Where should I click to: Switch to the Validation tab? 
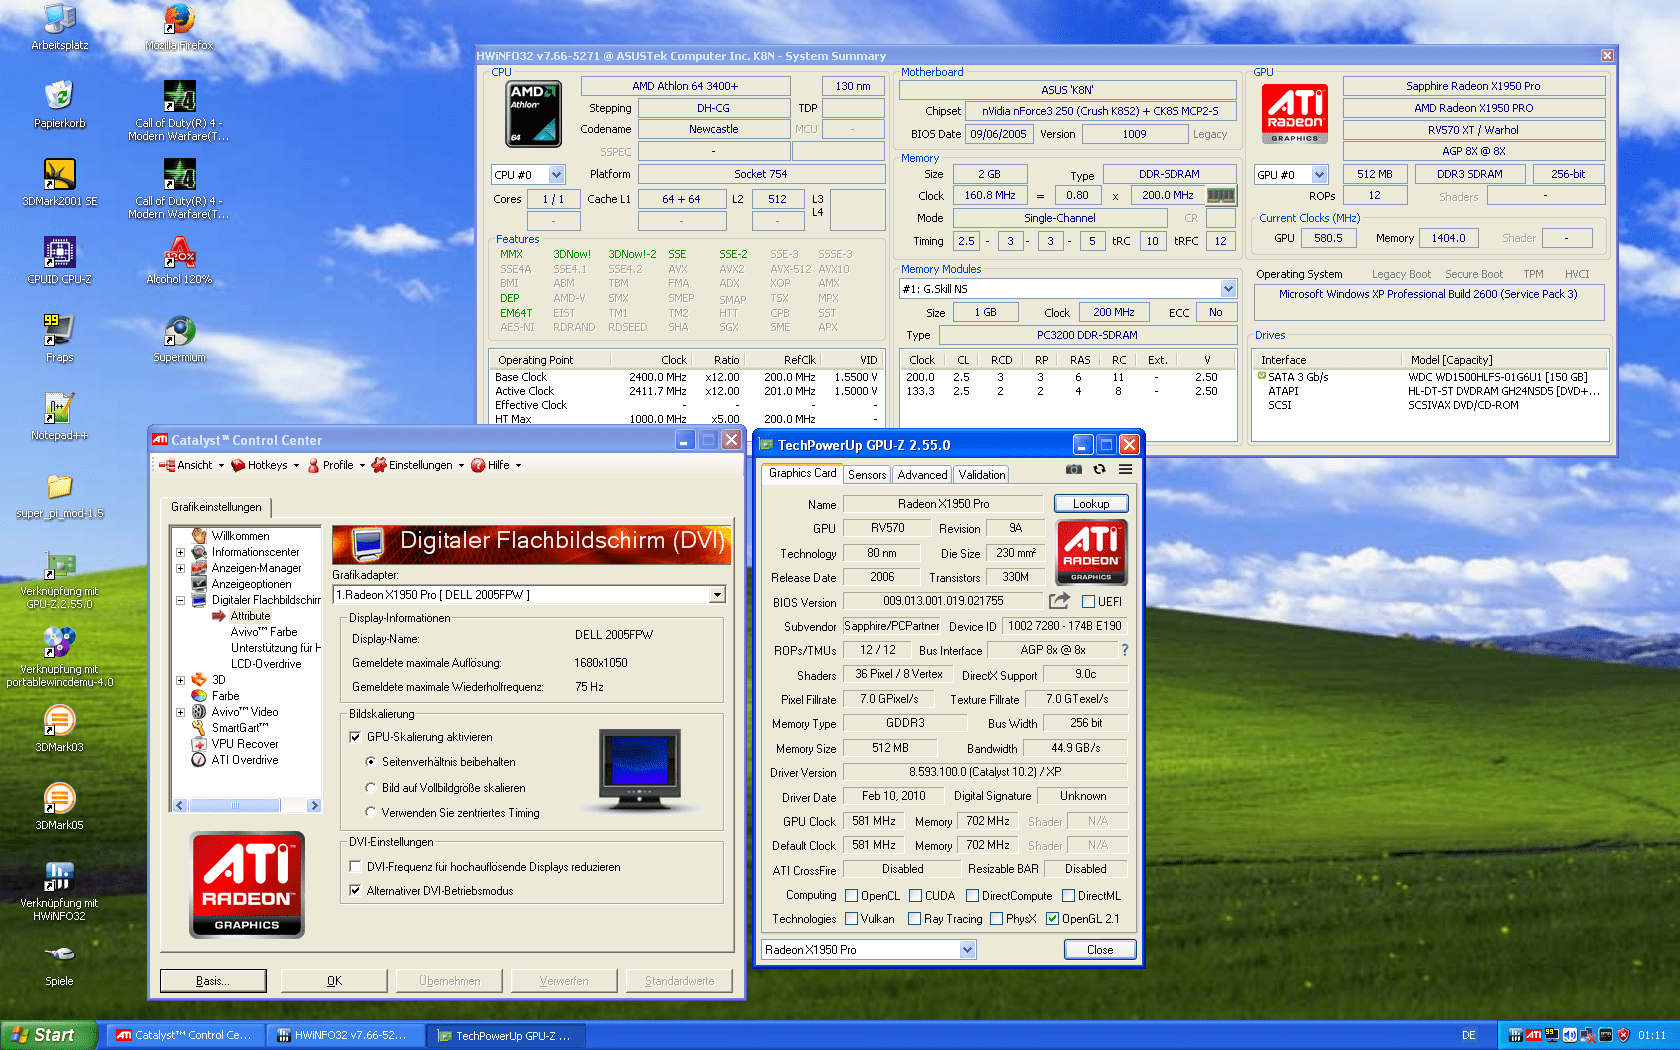[982, 475]
